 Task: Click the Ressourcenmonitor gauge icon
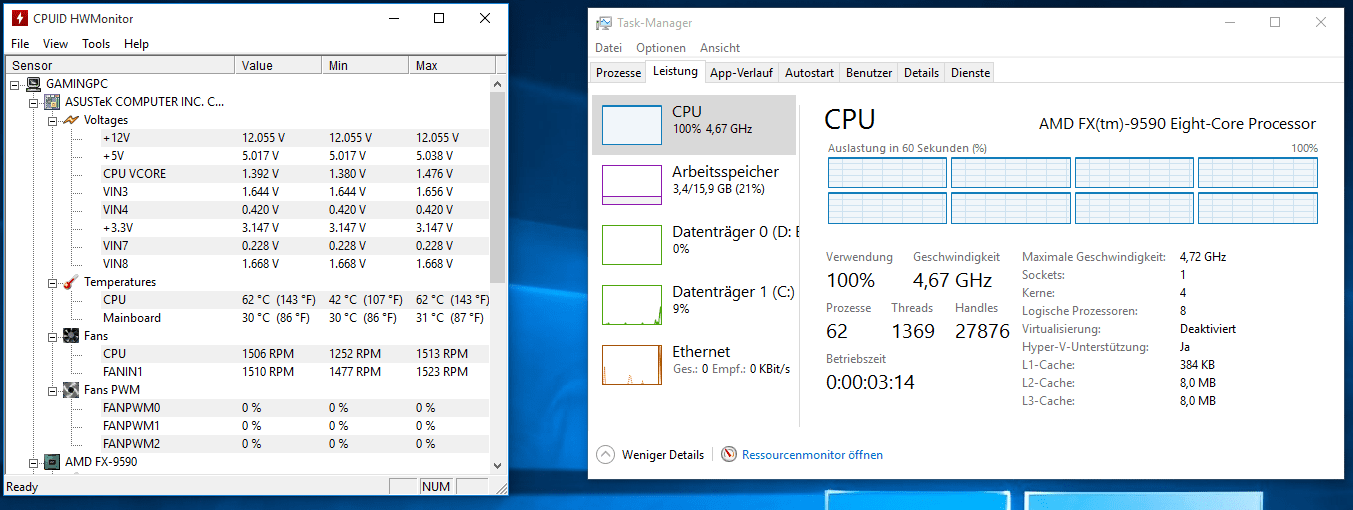tap(728, 455)
